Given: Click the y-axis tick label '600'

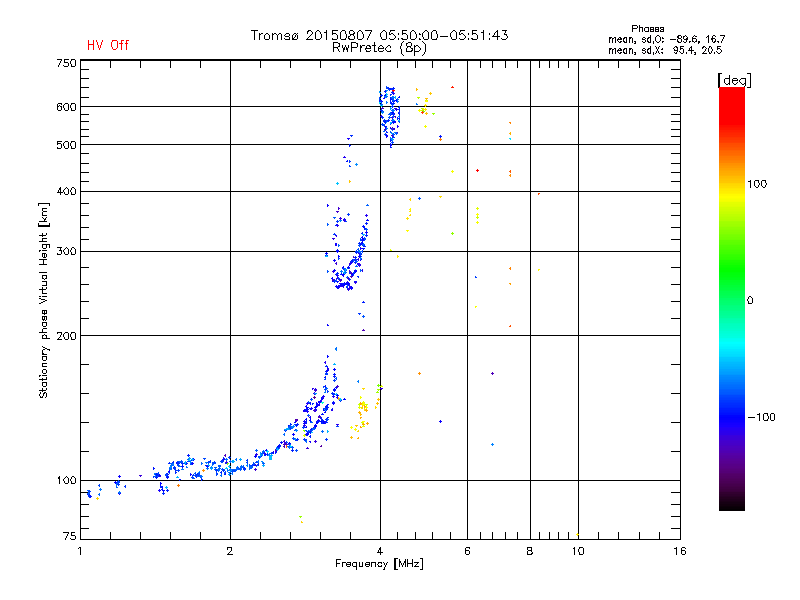Looking at the screenshot, I should [66, 107].
